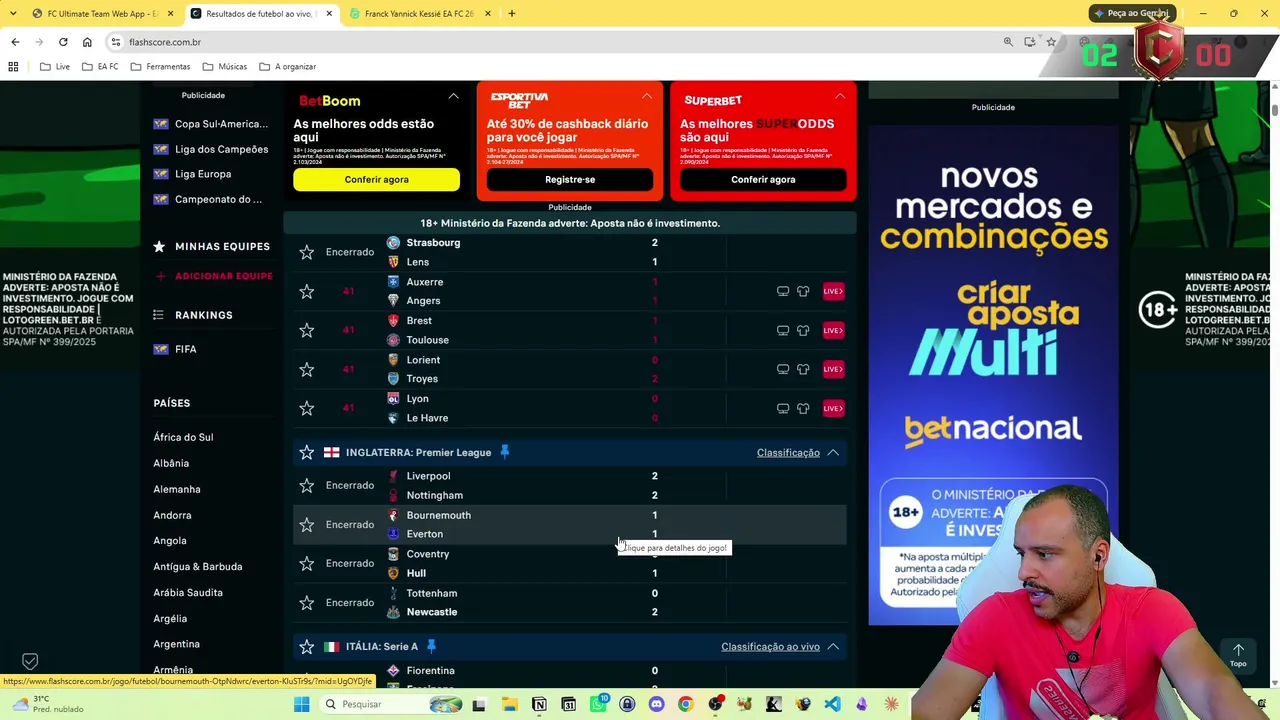1280x720 pixels.
Task: Click Superbet 'Conferir agora' button
Action: (x=763, y=179)
